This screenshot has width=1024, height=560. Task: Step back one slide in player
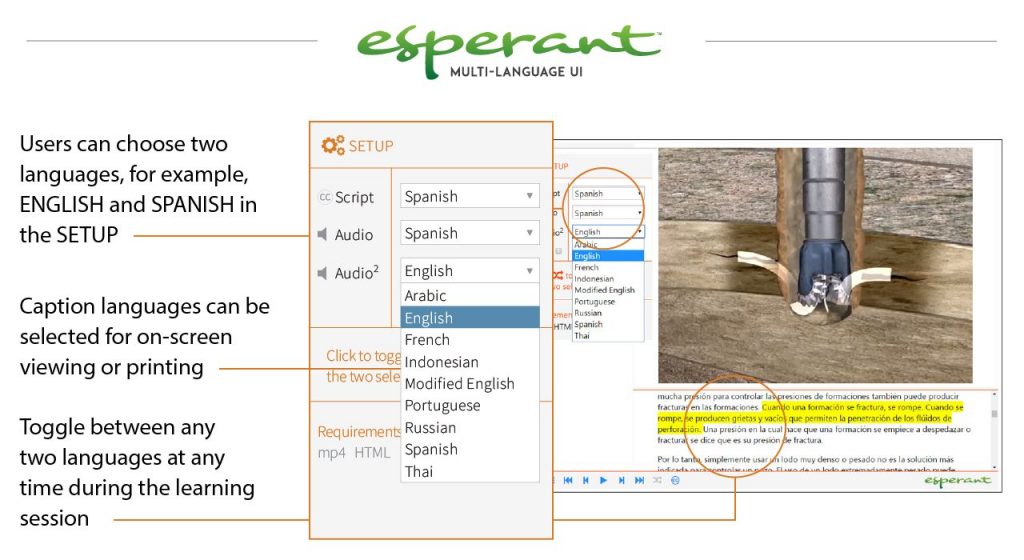586,480
